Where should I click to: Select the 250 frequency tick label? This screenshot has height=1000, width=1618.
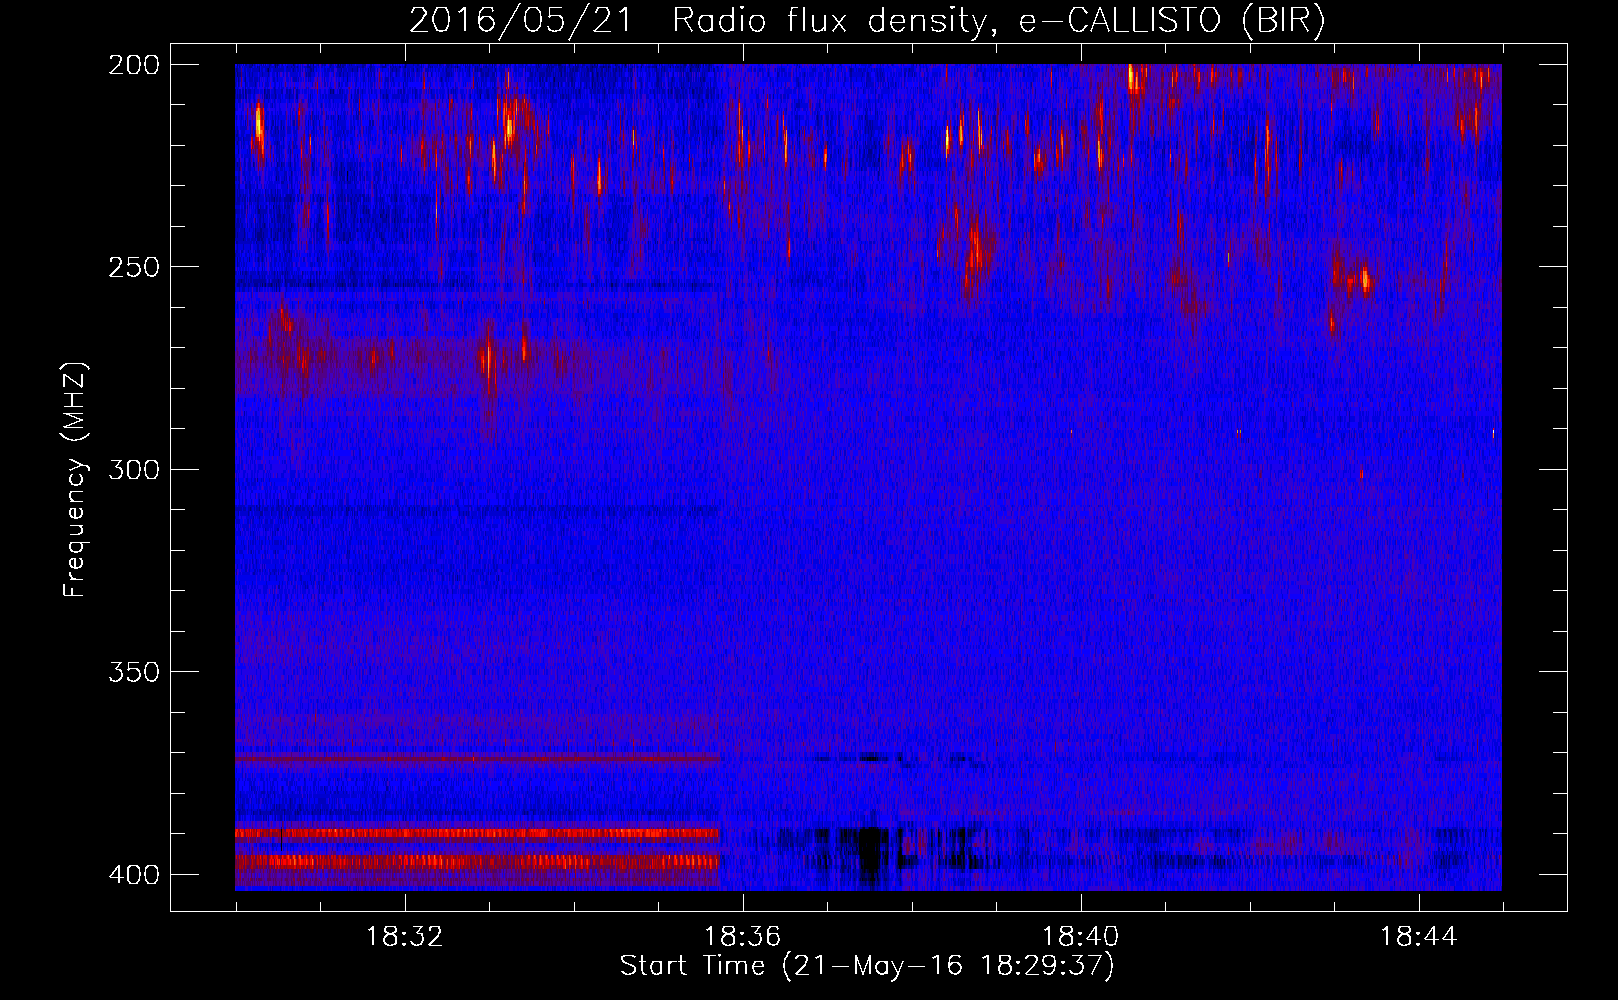(134, 267)
